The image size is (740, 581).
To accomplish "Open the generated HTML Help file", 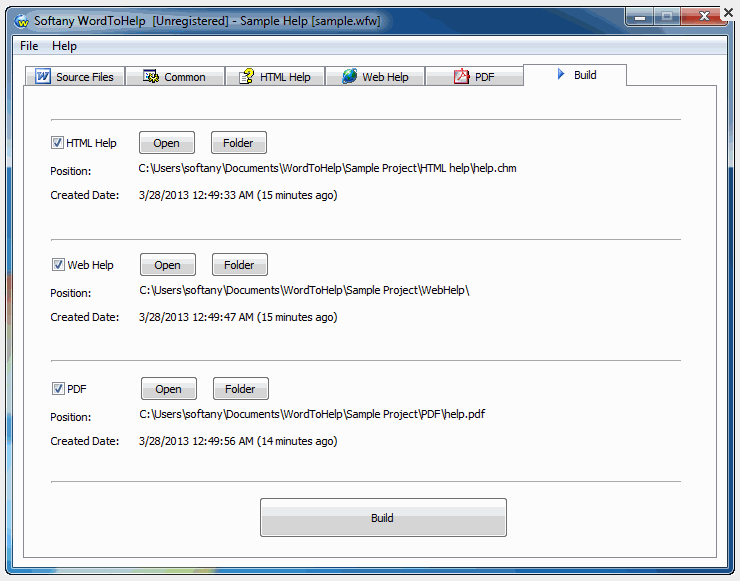I will pyautogui.click(x=166, y=143).
